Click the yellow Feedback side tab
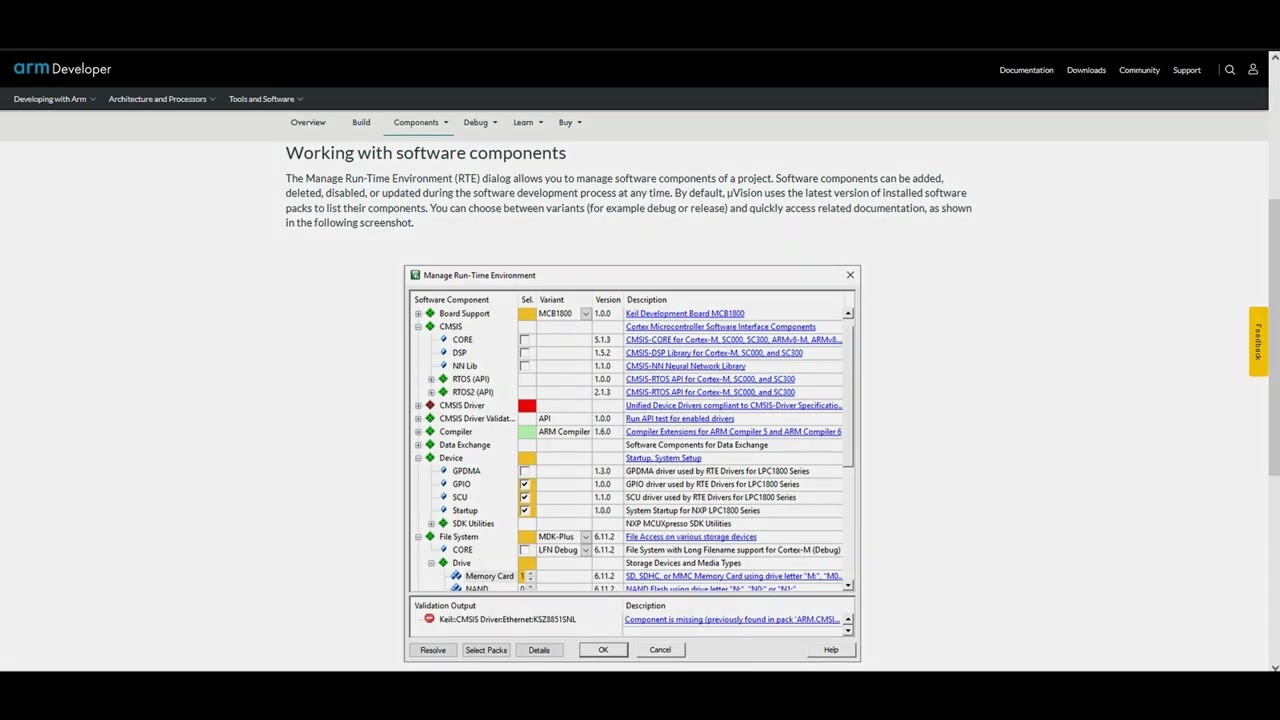This screenshot has width=1280, height=720. tap(1258, 342)
